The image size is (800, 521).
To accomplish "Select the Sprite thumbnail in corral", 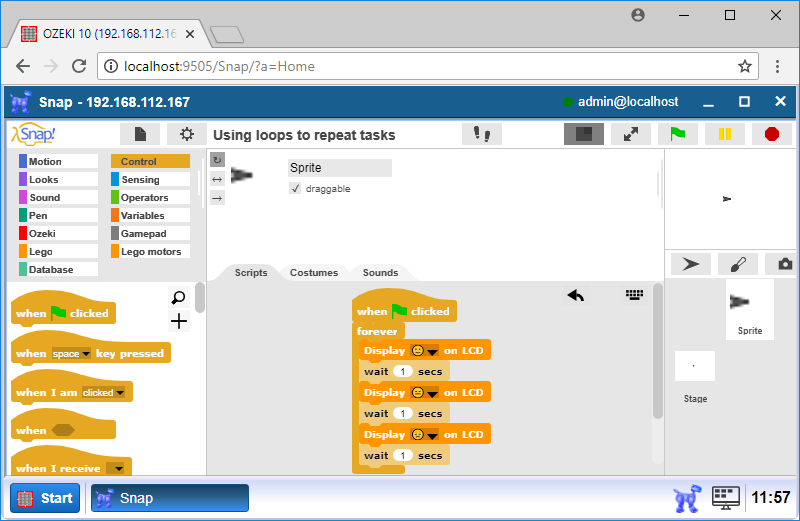I will [749, 309].
